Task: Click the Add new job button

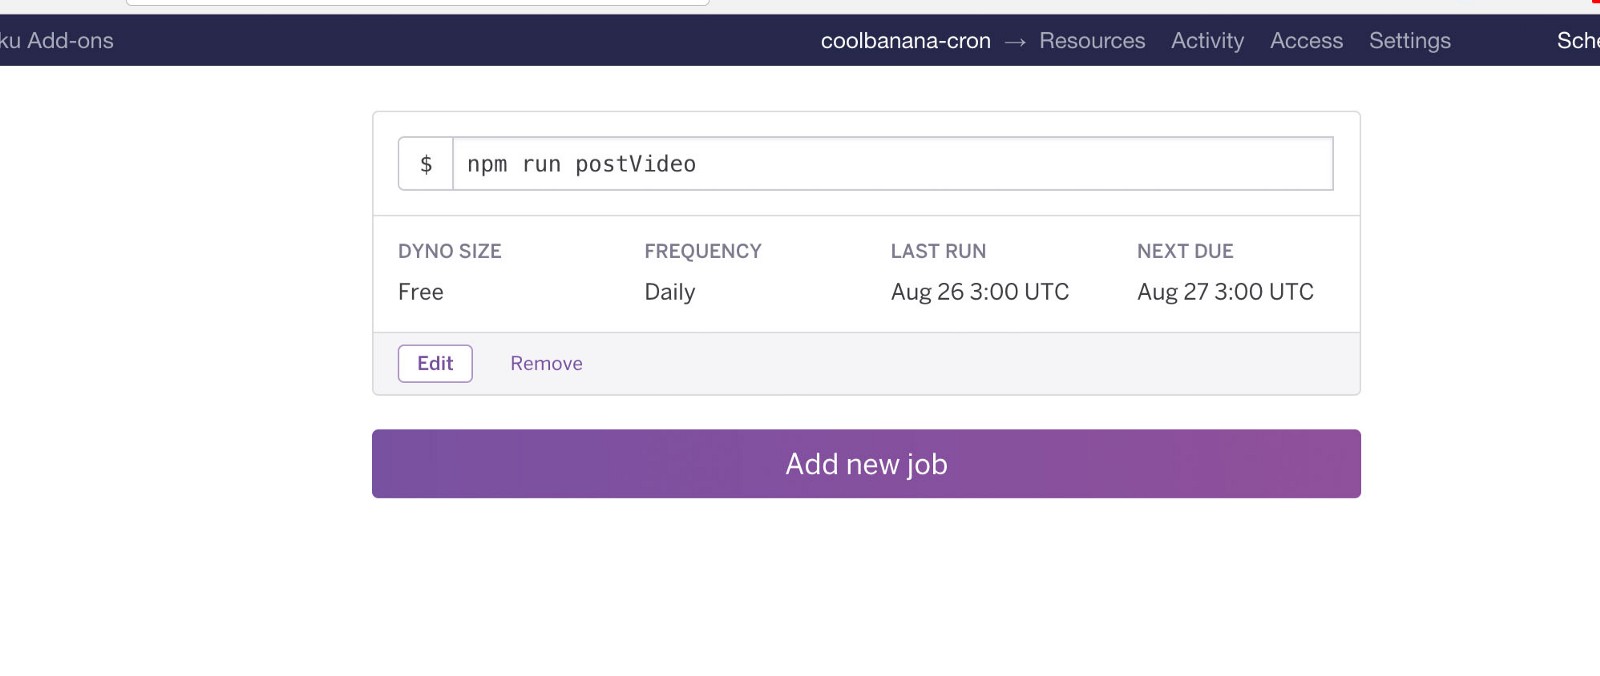Action: click(866, 464)
